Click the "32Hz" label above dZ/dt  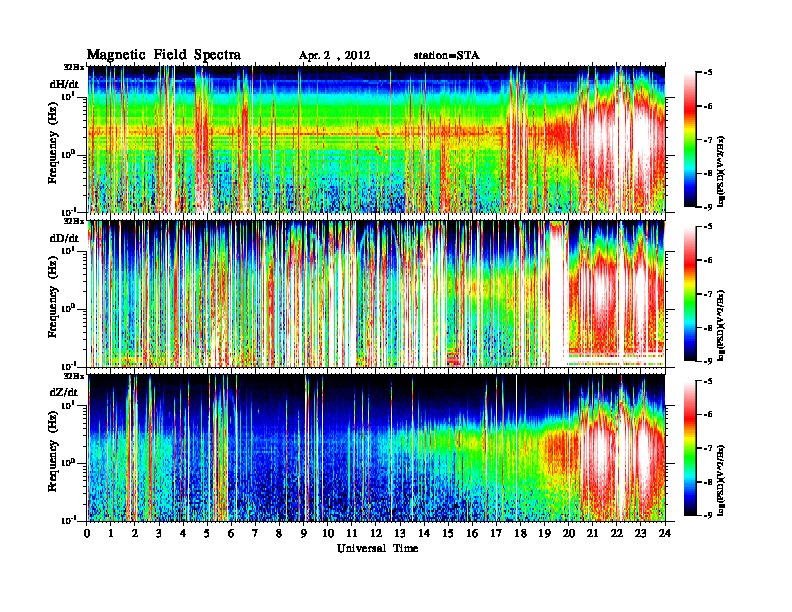tap(74, 376)
